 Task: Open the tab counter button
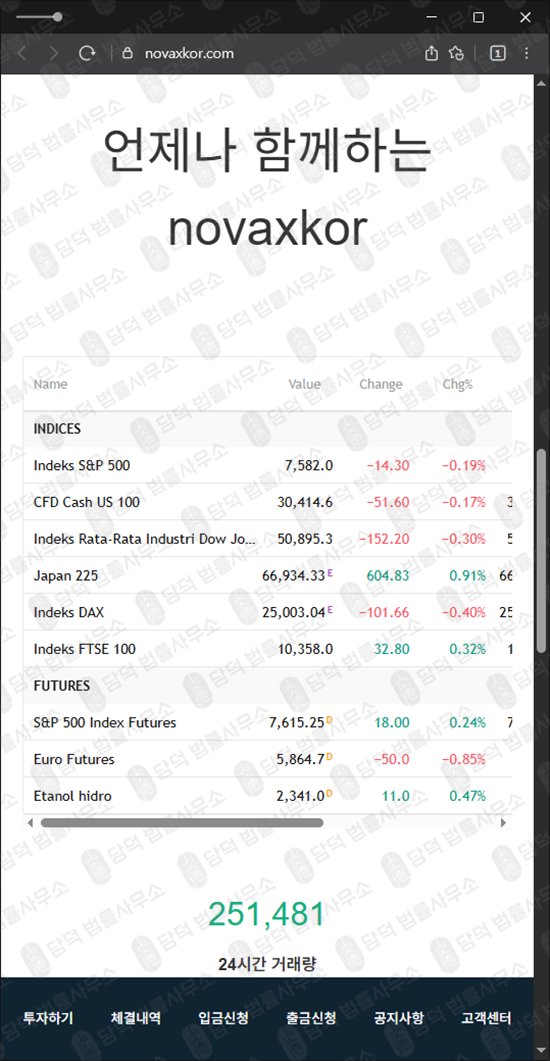click(497, 53)
